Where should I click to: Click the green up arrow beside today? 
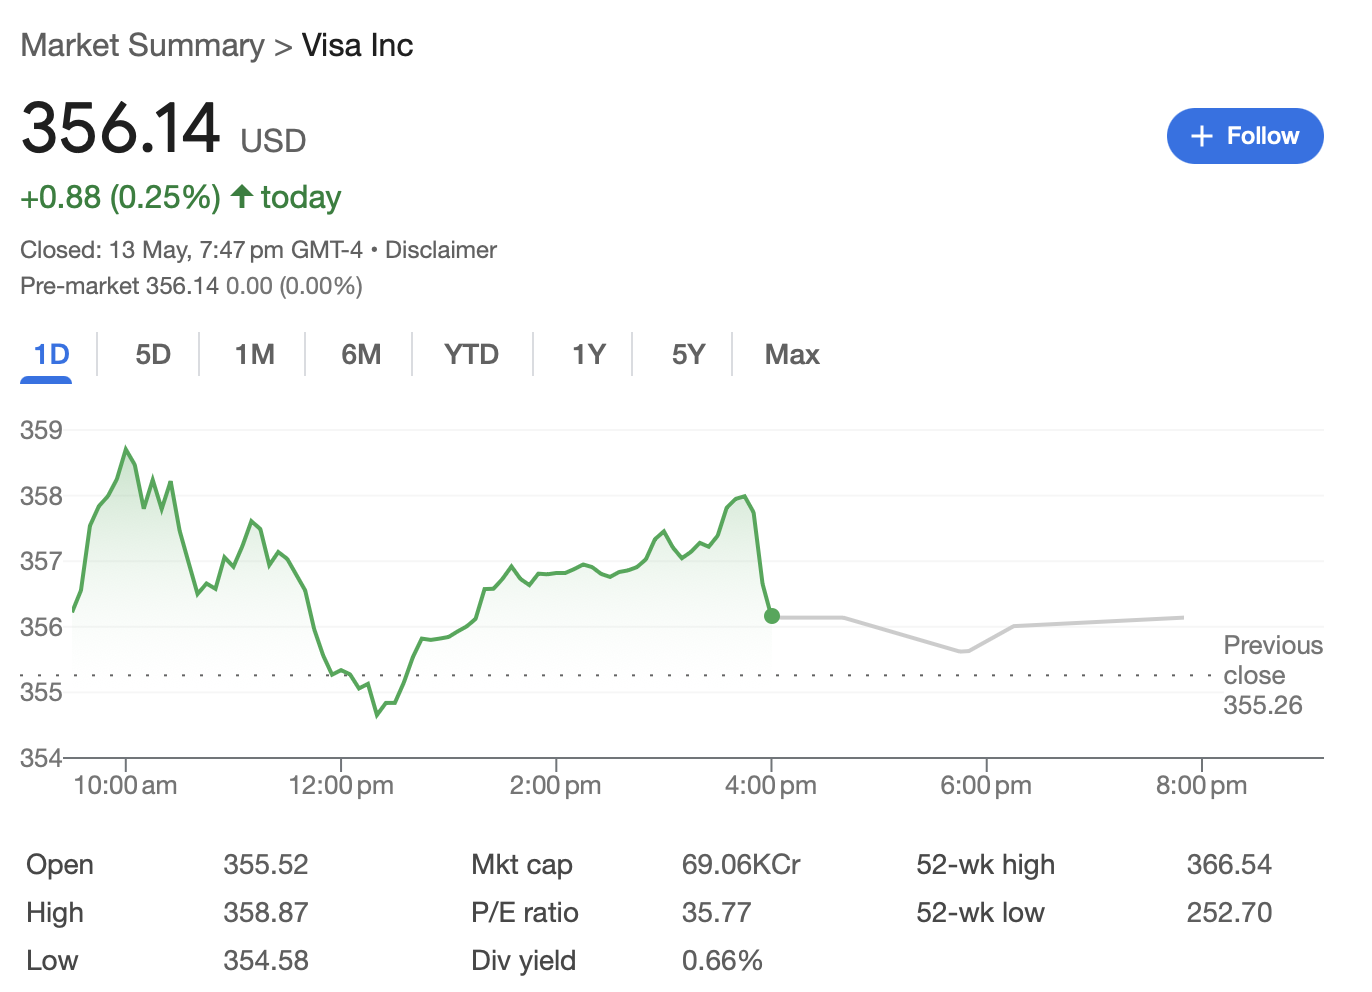pos(241,196)
